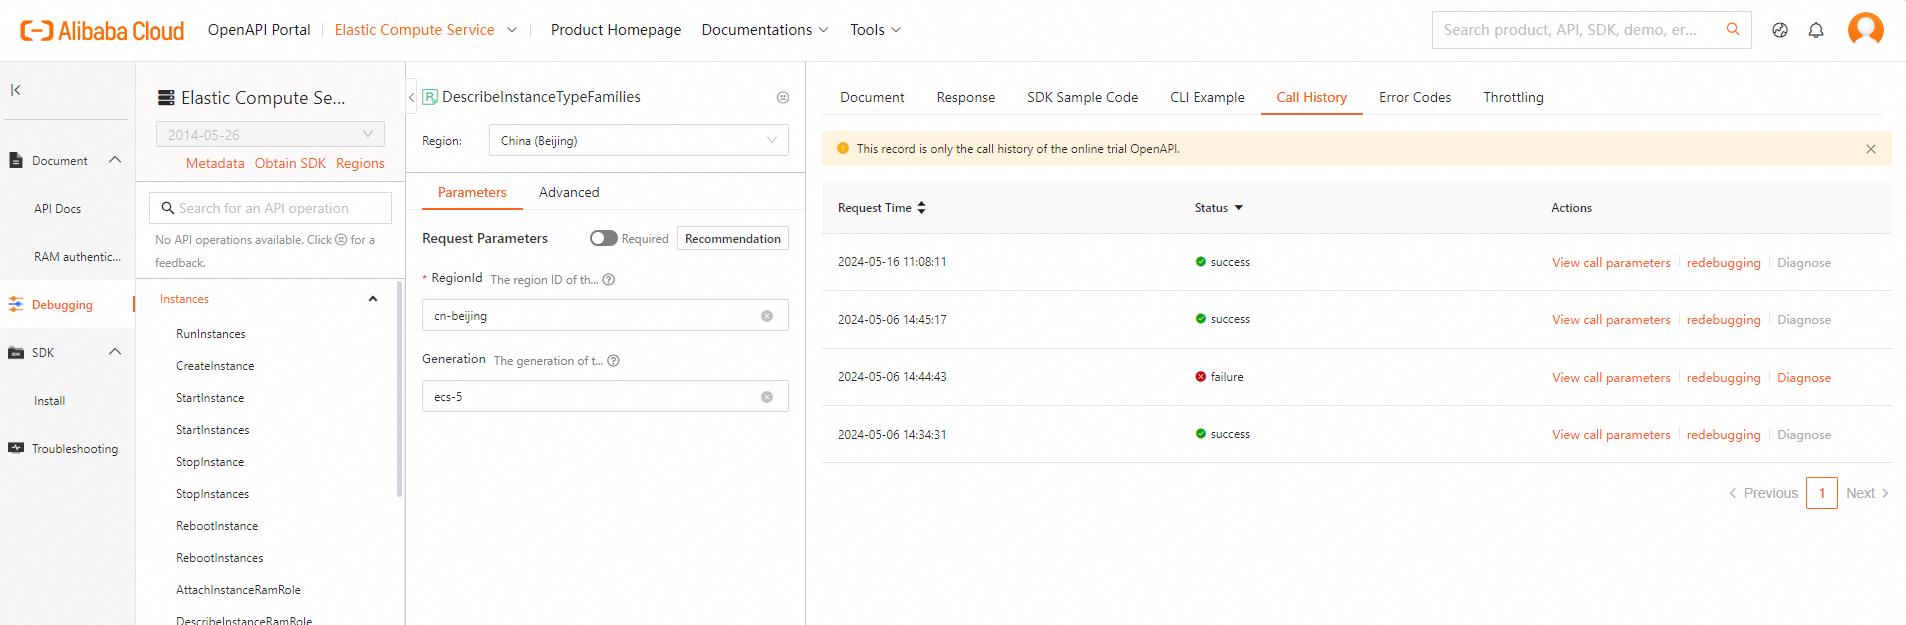The height and width of the screenshot is (625, 1906).
Task: Open the user avatar menu
Action: click(1865, 30)
